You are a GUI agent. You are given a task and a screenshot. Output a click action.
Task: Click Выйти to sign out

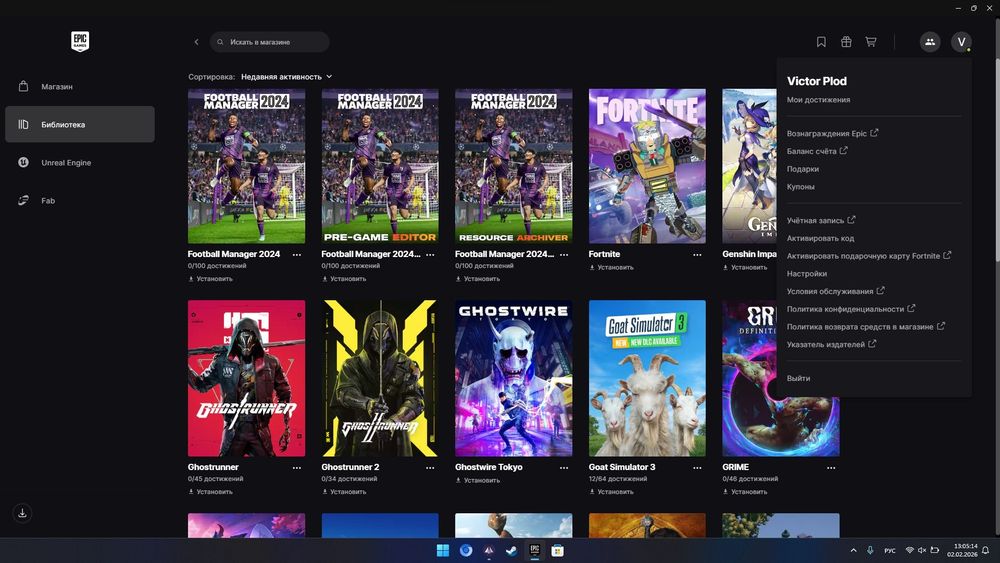click(x=798, y=378)
